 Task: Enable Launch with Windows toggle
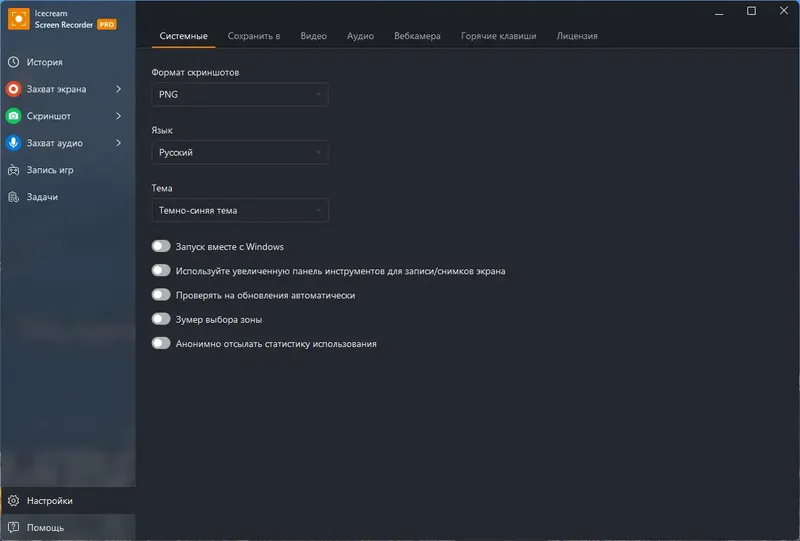[161, 246]
